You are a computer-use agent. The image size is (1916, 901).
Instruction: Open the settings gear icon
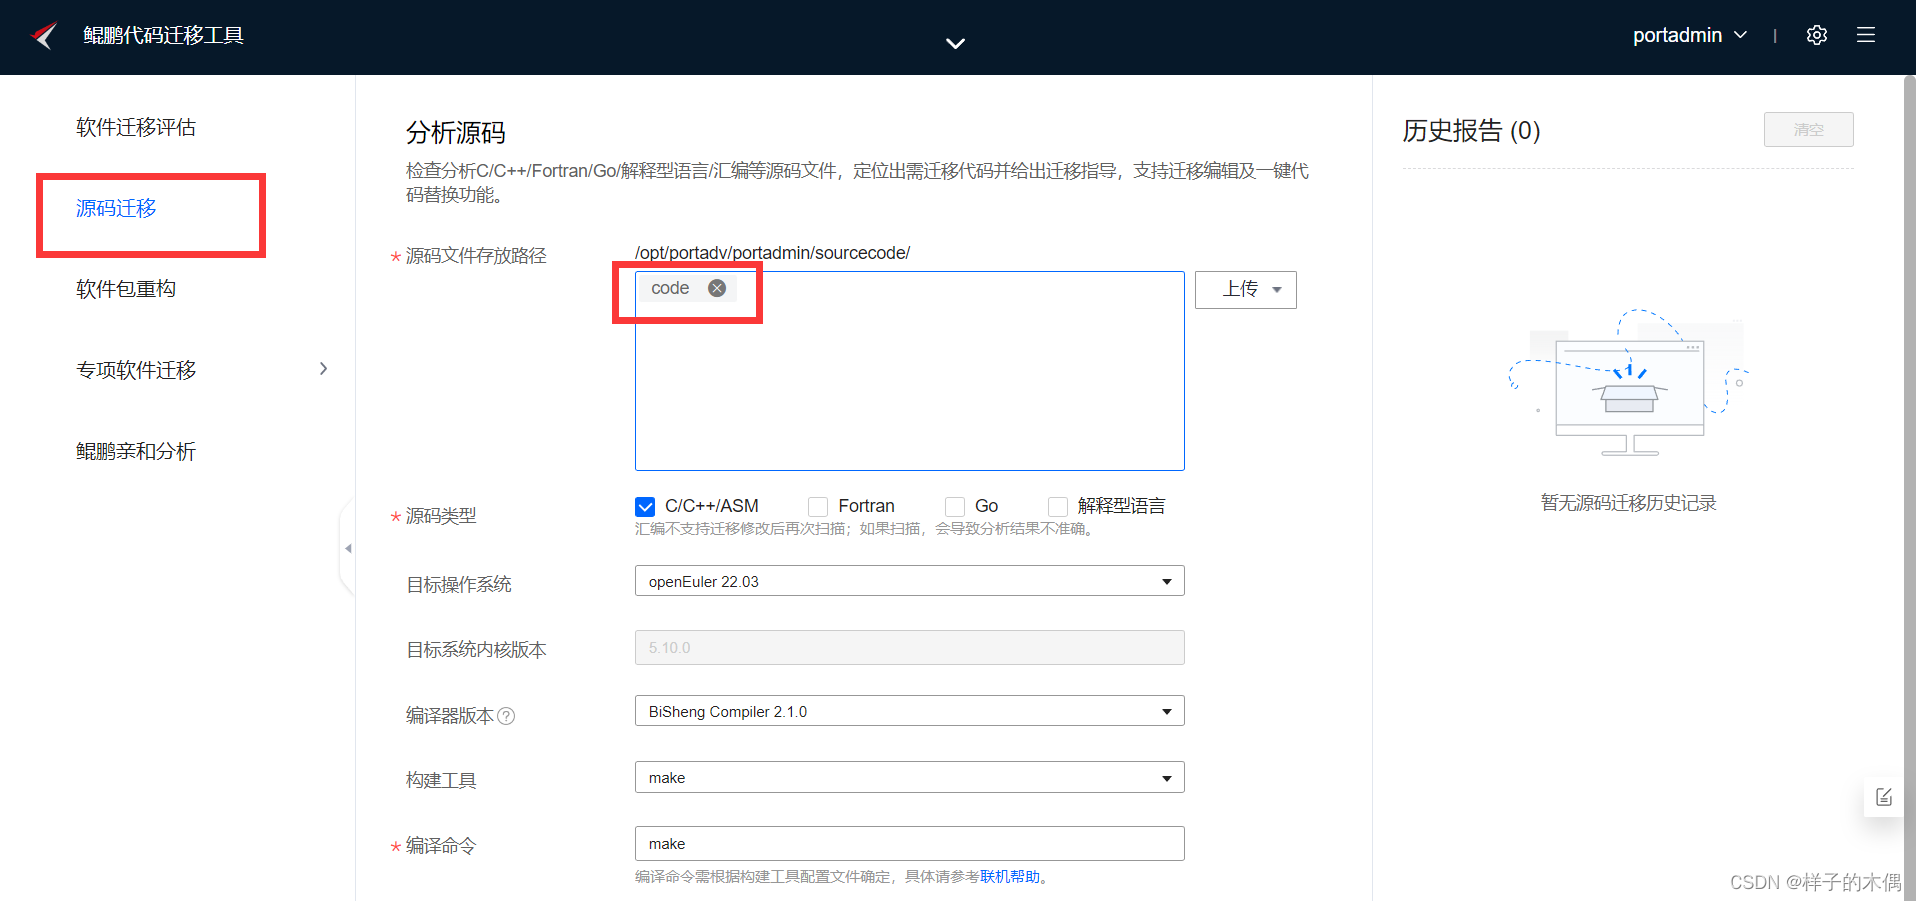(x=1817, y=35)
